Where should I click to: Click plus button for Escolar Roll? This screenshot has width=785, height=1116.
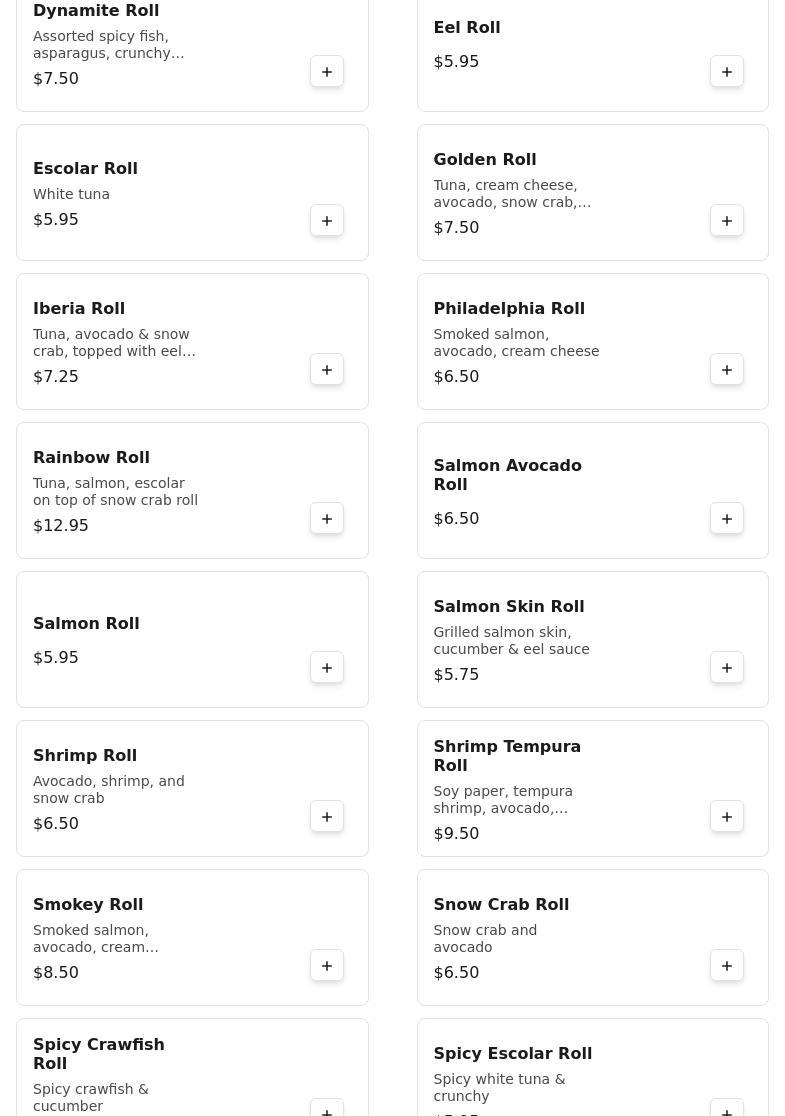327,221
